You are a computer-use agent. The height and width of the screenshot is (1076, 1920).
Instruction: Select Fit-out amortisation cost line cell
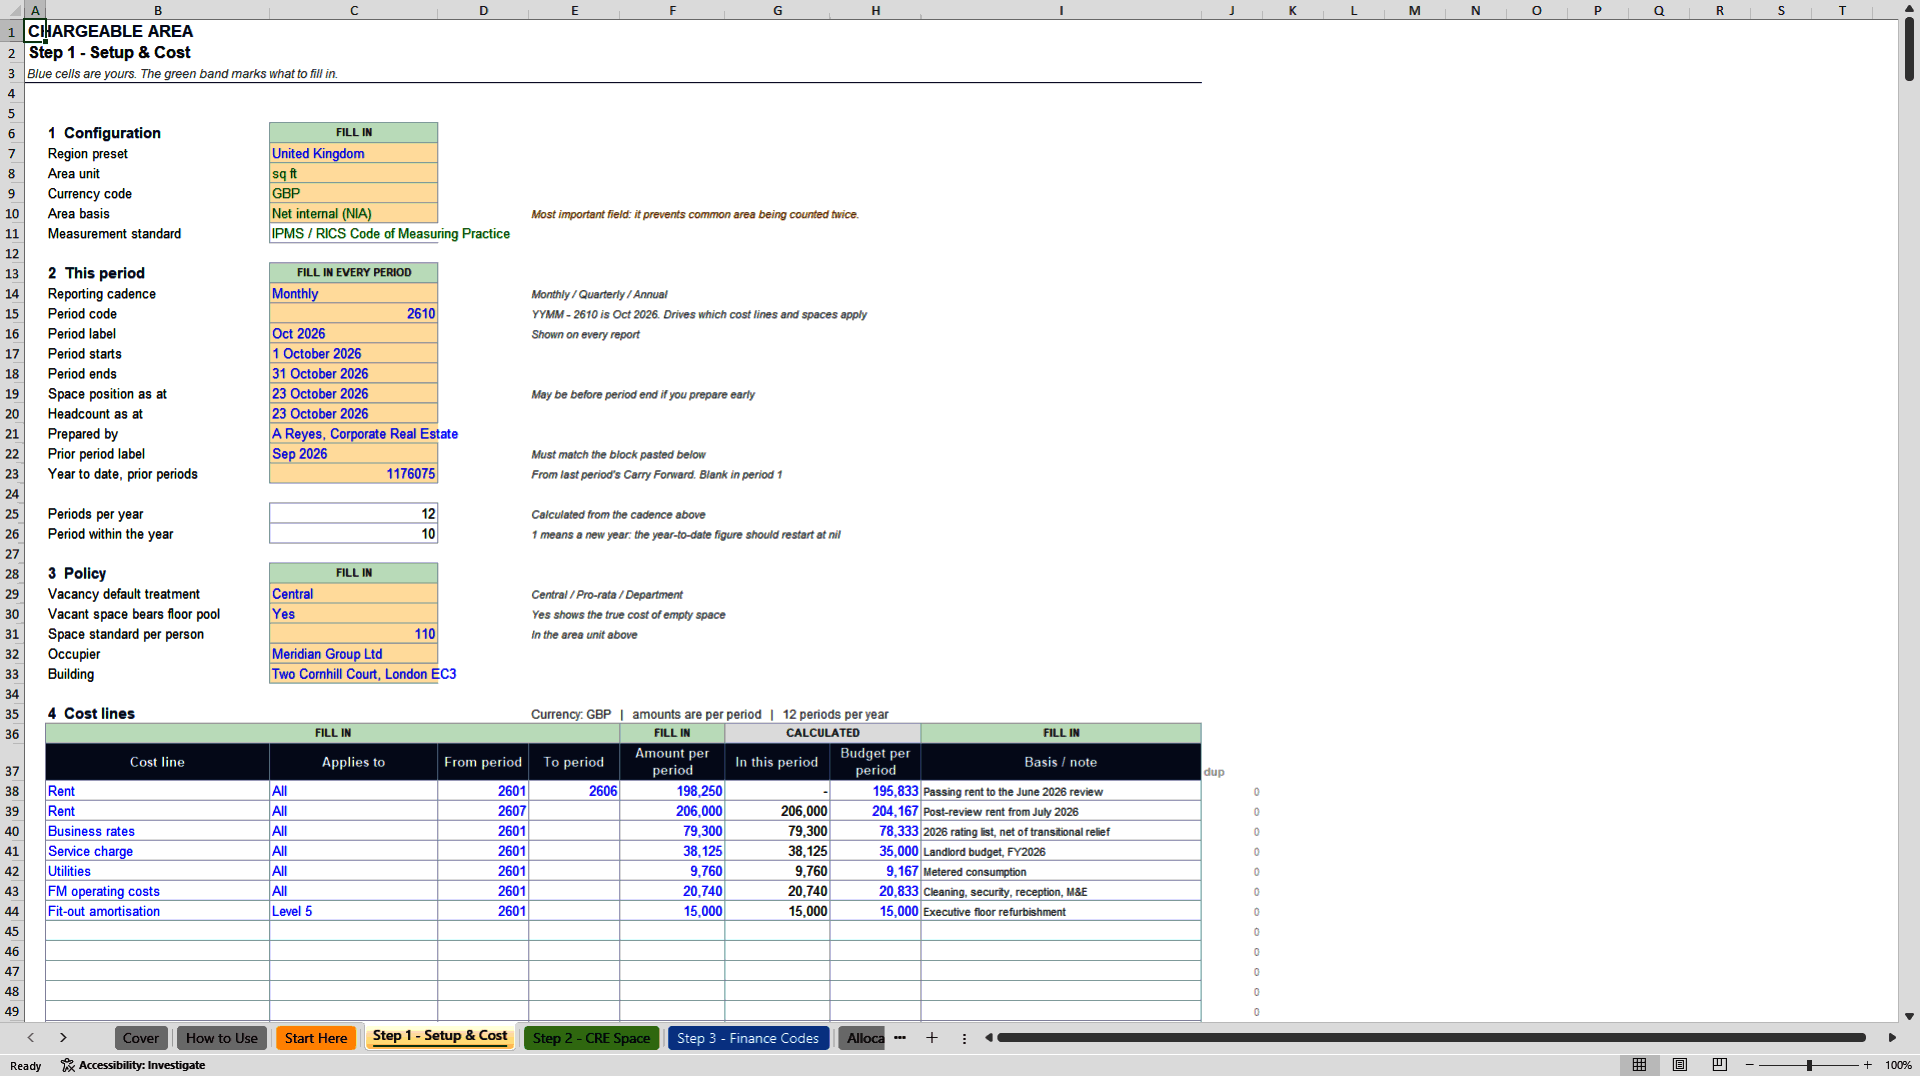point(157,910)
